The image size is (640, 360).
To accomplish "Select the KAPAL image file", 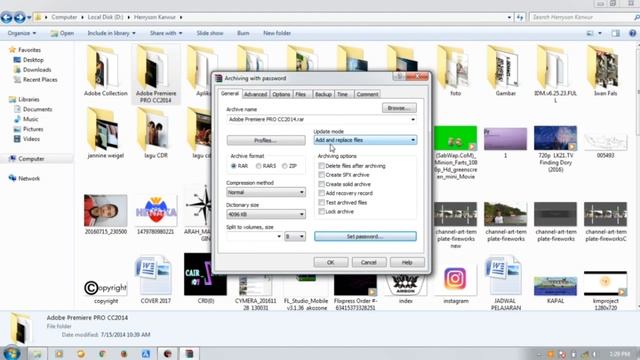I will 555,290.
